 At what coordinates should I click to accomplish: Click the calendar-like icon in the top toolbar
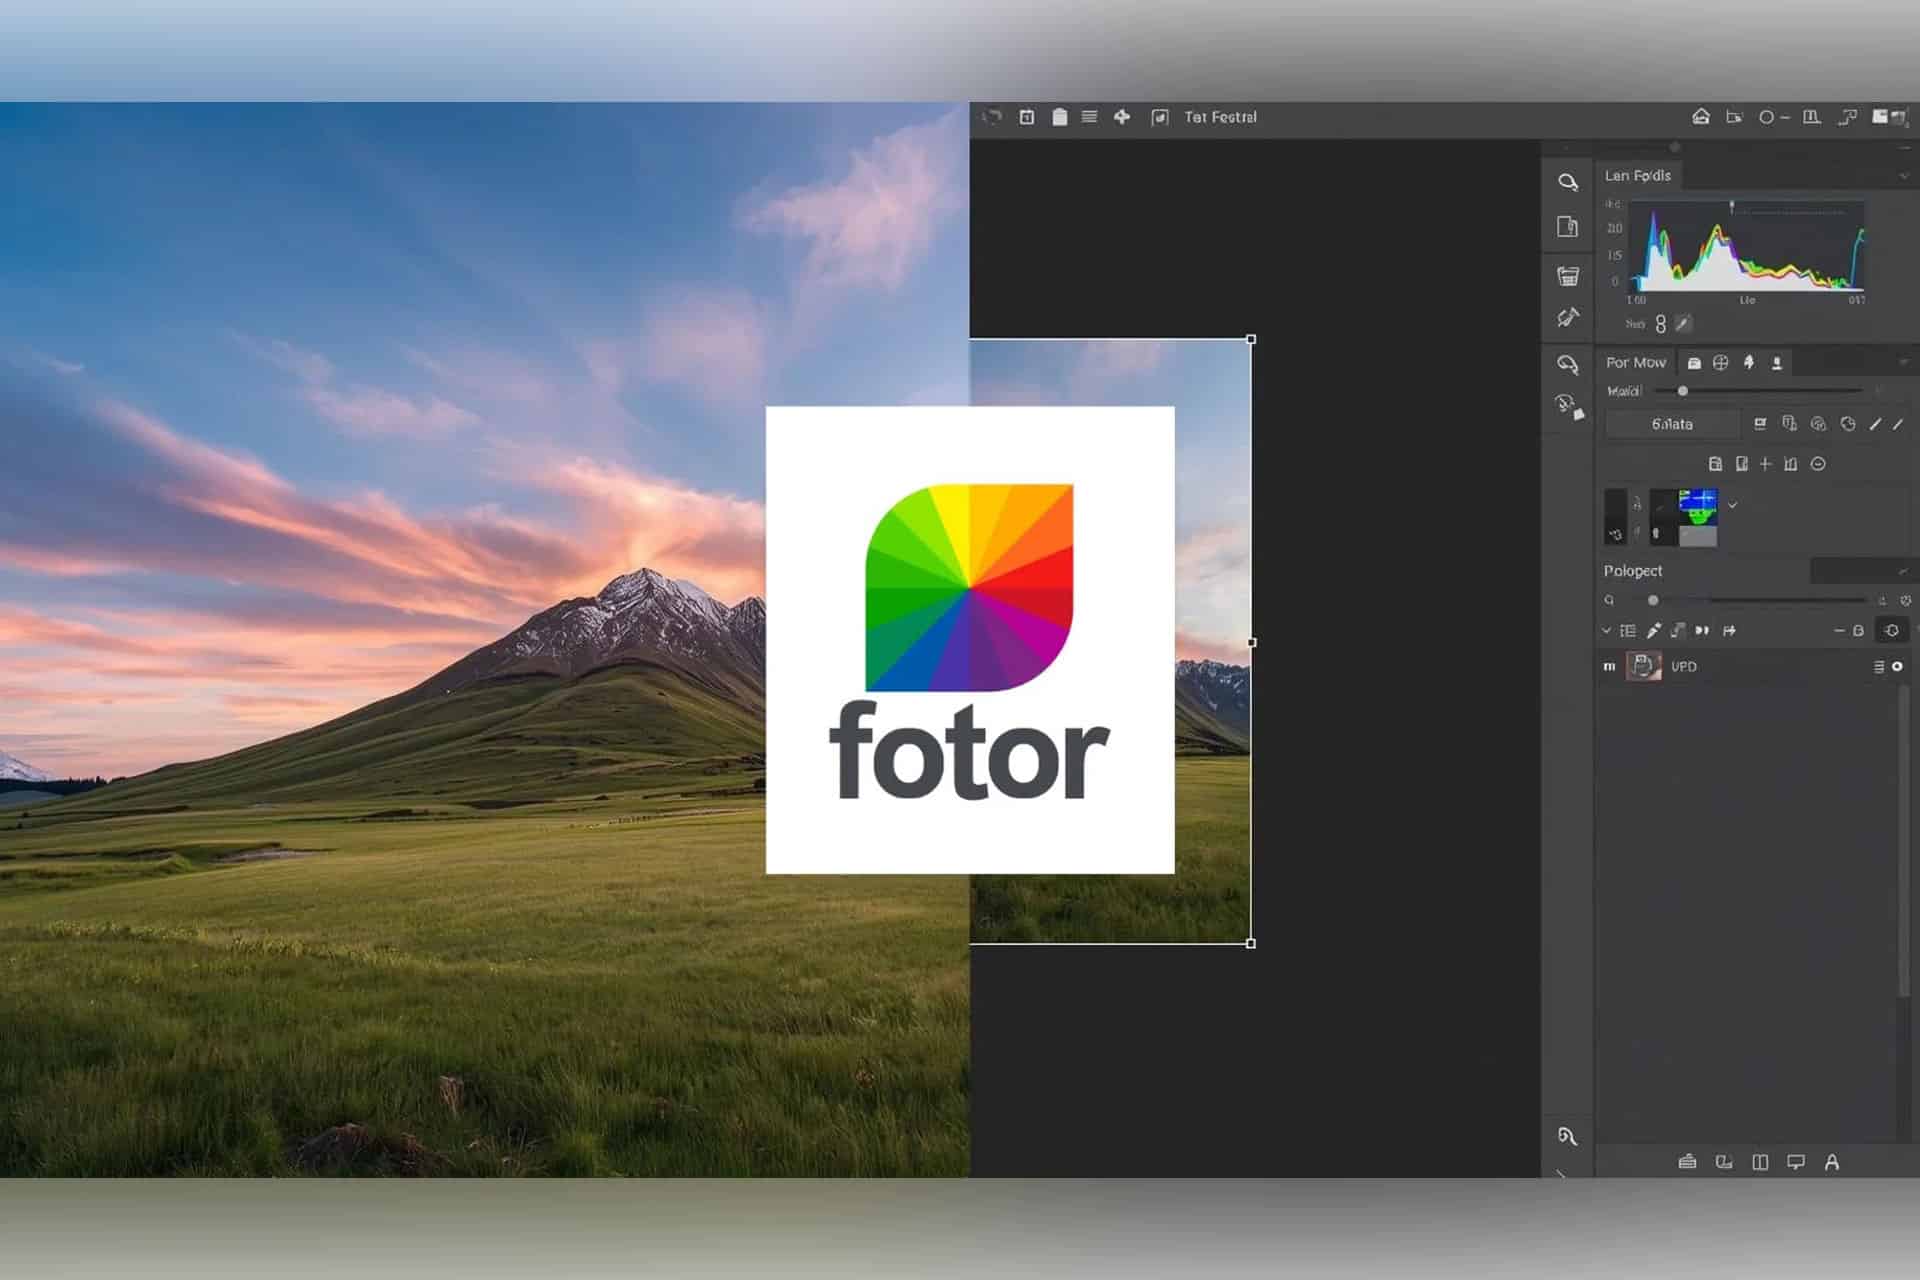click(x=1026, y=117)
